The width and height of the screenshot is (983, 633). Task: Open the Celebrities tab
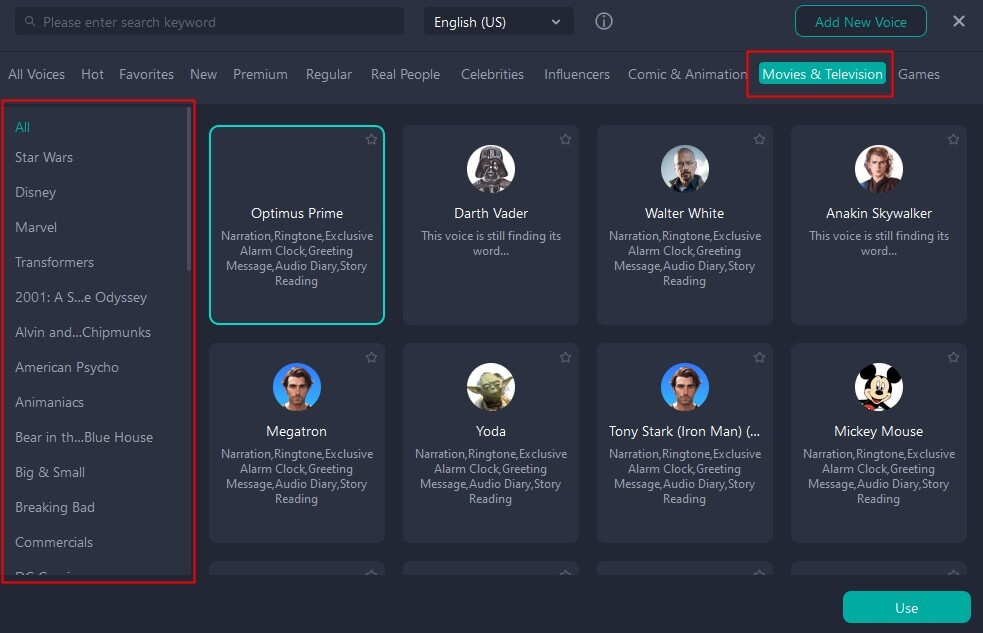[x=492, y=74]
